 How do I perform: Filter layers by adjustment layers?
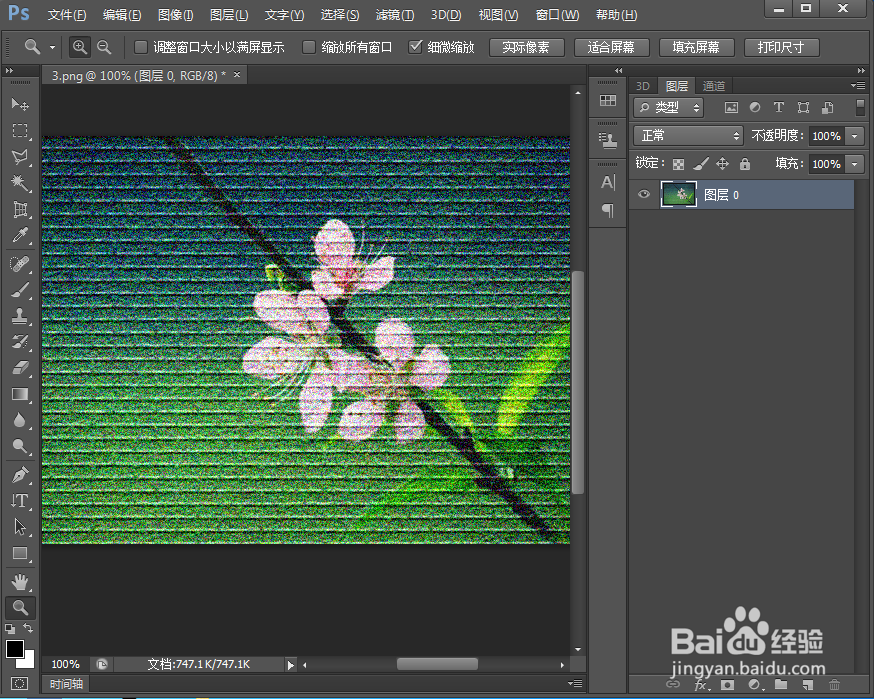tap(755, 107)
